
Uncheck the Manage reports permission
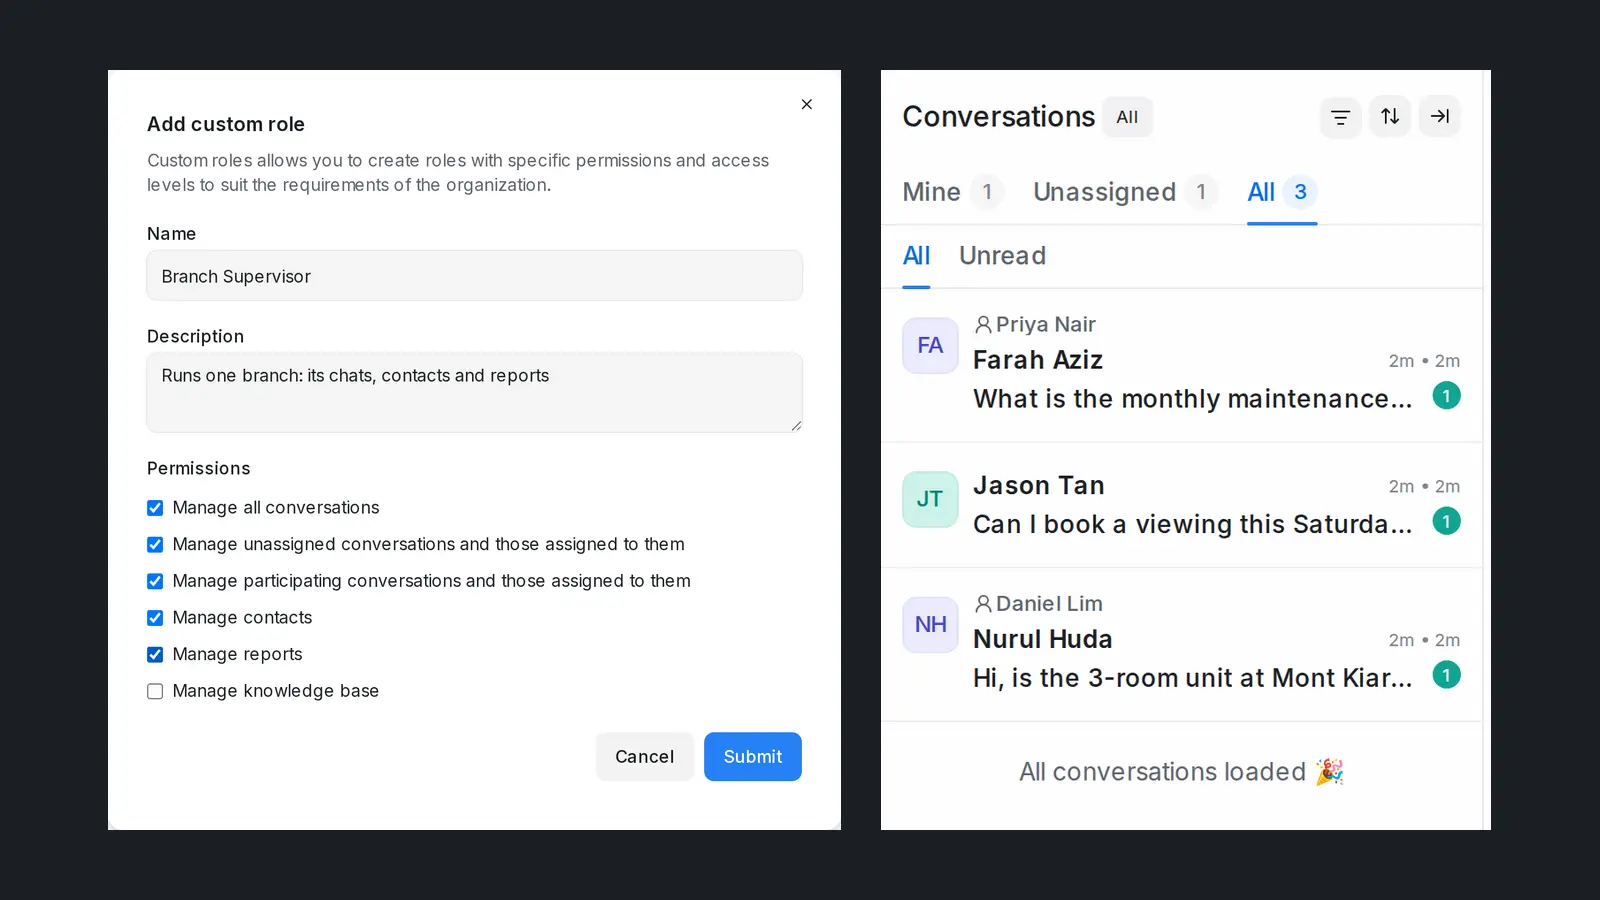coord(155,655)
